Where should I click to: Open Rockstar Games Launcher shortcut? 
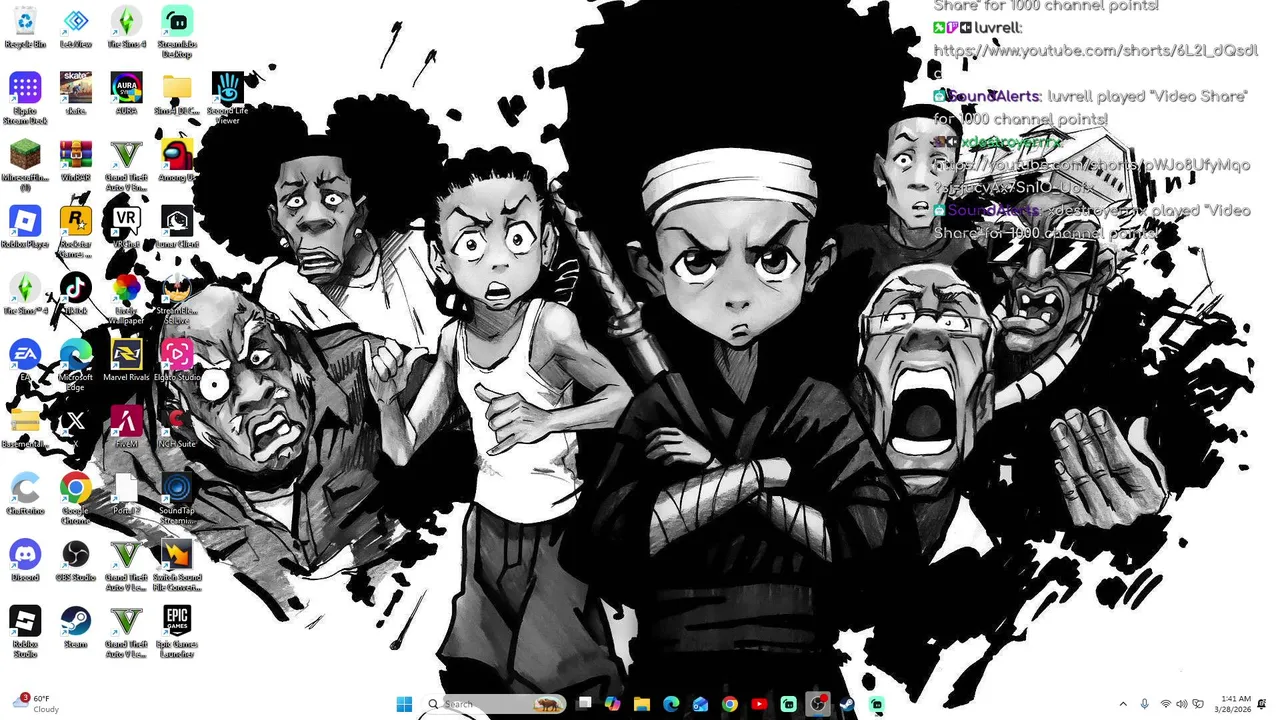(x=75, y=231)
